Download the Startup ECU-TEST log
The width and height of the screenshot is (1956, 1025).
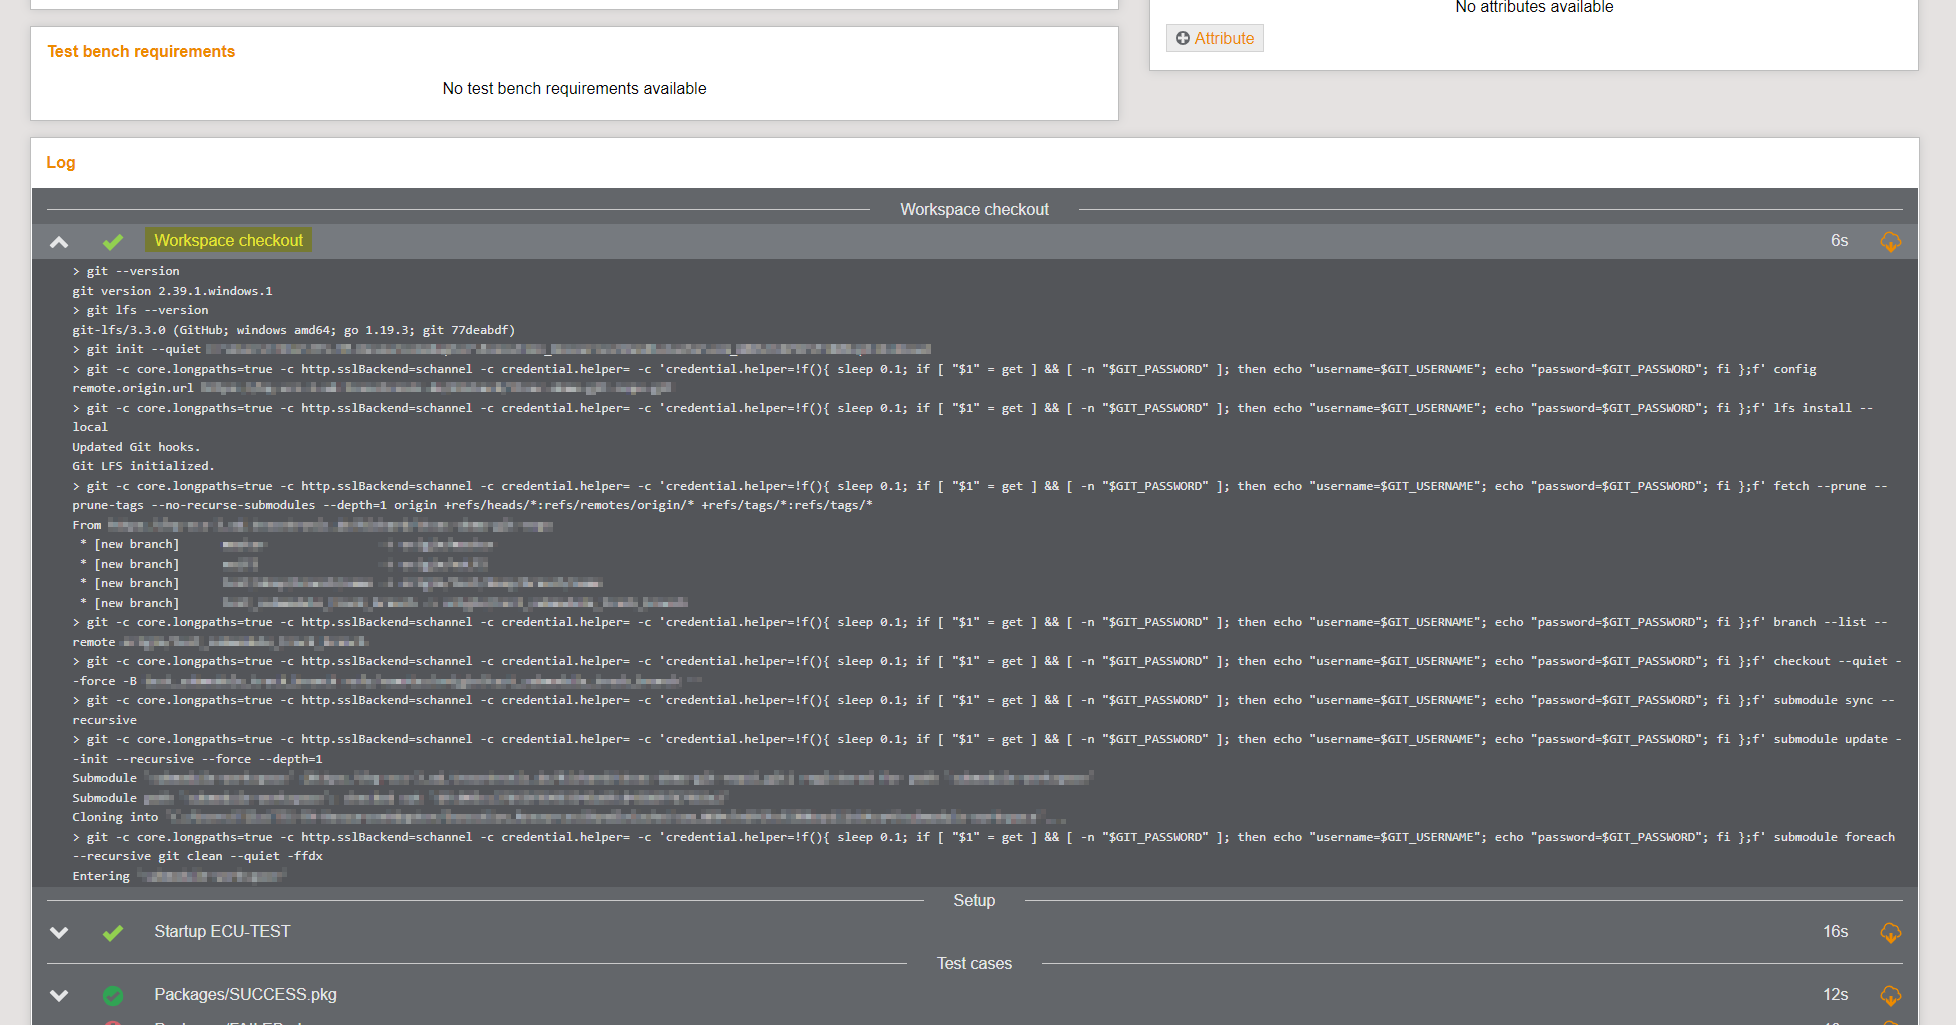1890,933
